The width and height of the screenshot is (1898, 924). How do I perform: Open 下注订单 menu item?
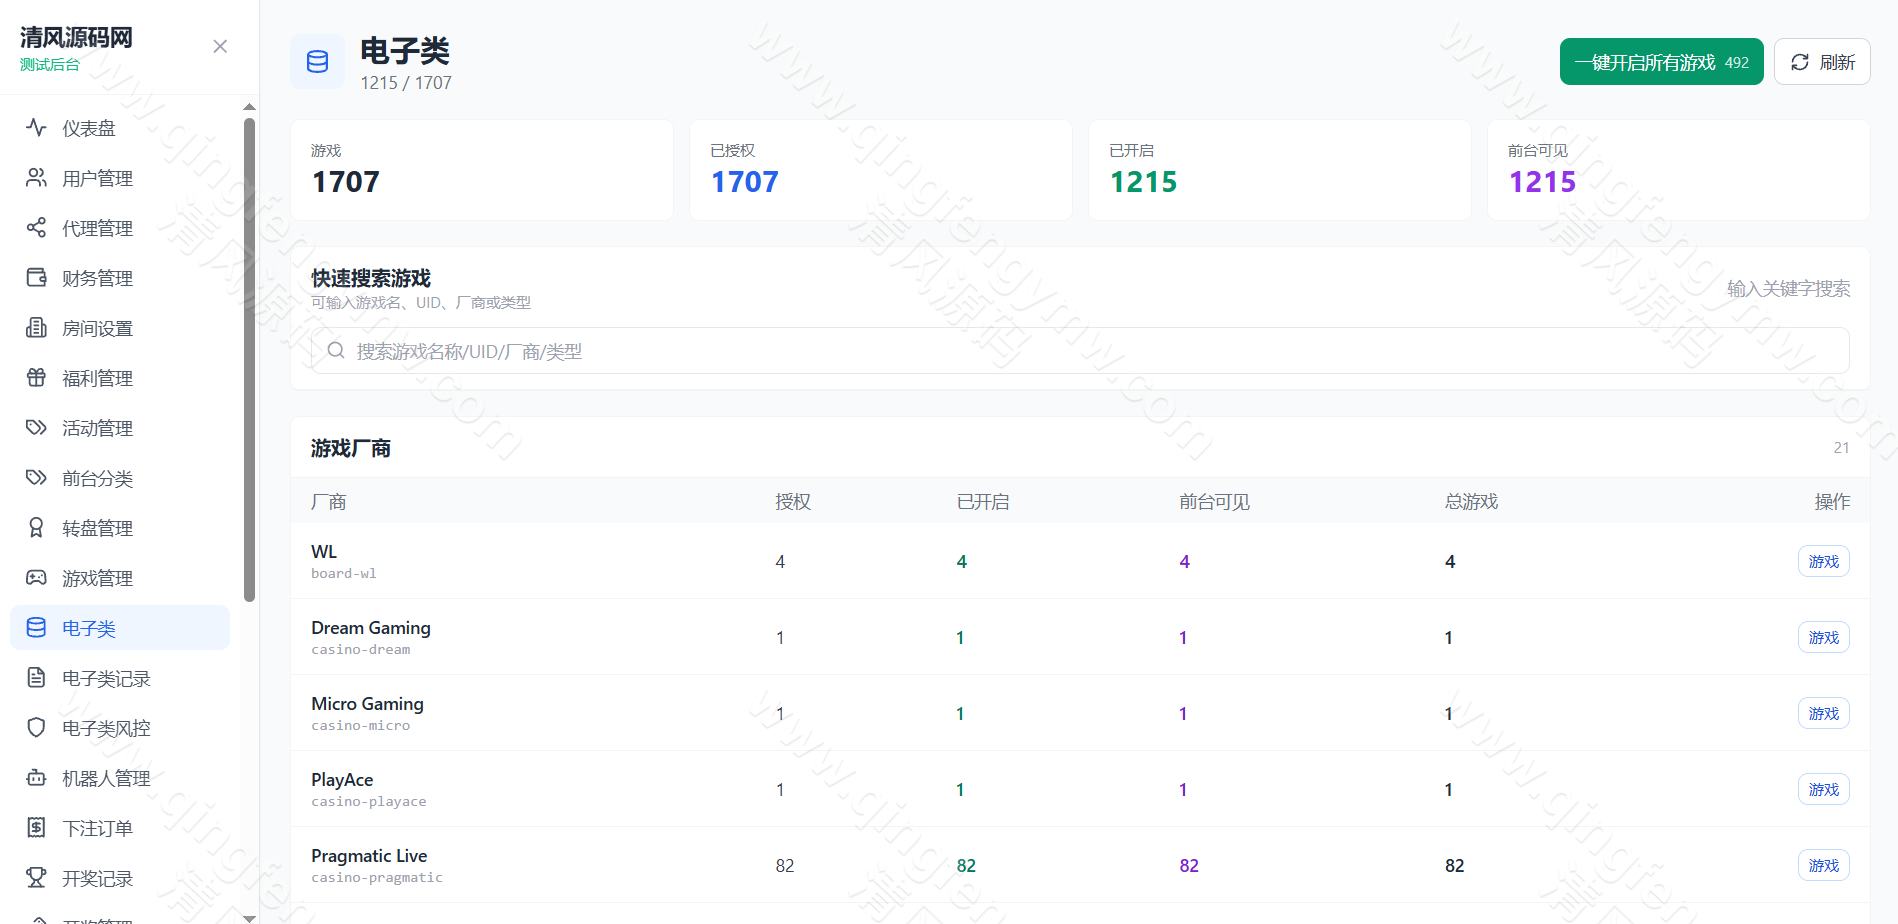tap(120, 828)
